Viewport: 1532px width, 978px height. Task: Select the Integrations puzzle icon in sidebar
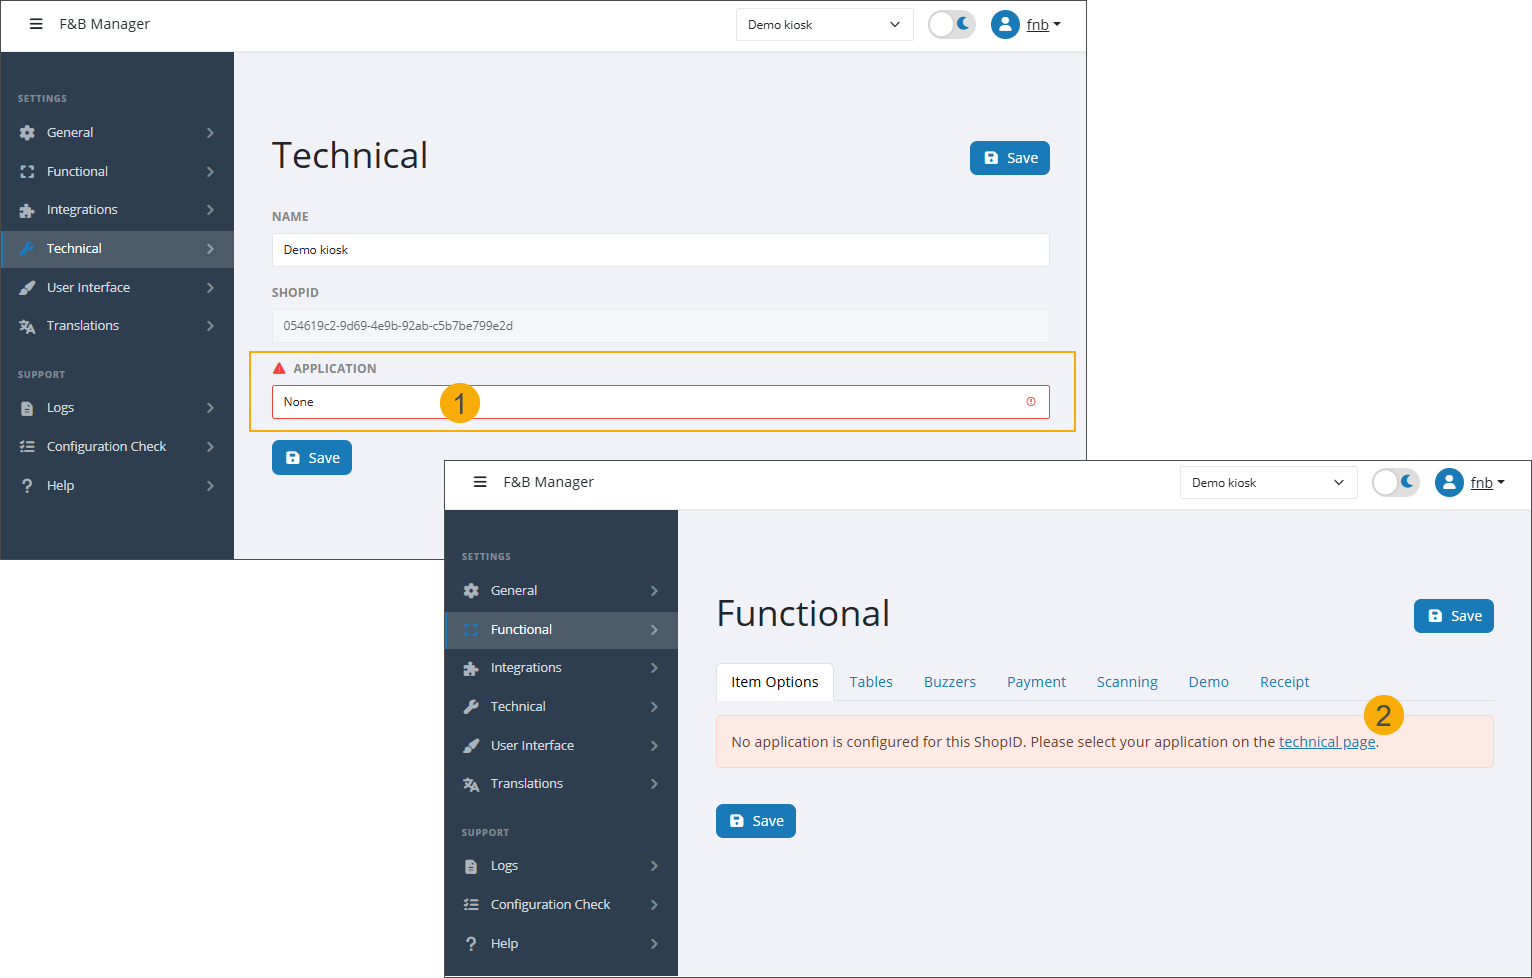pos(28,210)
